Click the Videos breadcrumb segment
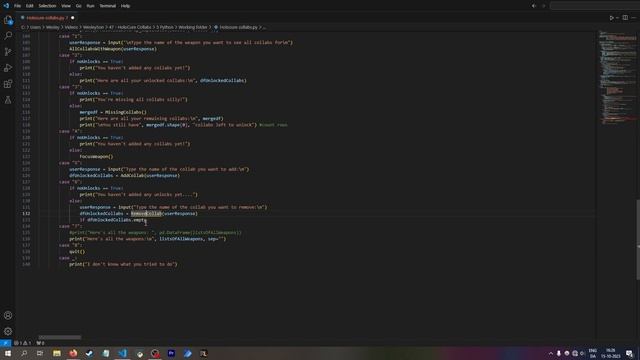This screenshot has width=640, height=360. (71, 27)
